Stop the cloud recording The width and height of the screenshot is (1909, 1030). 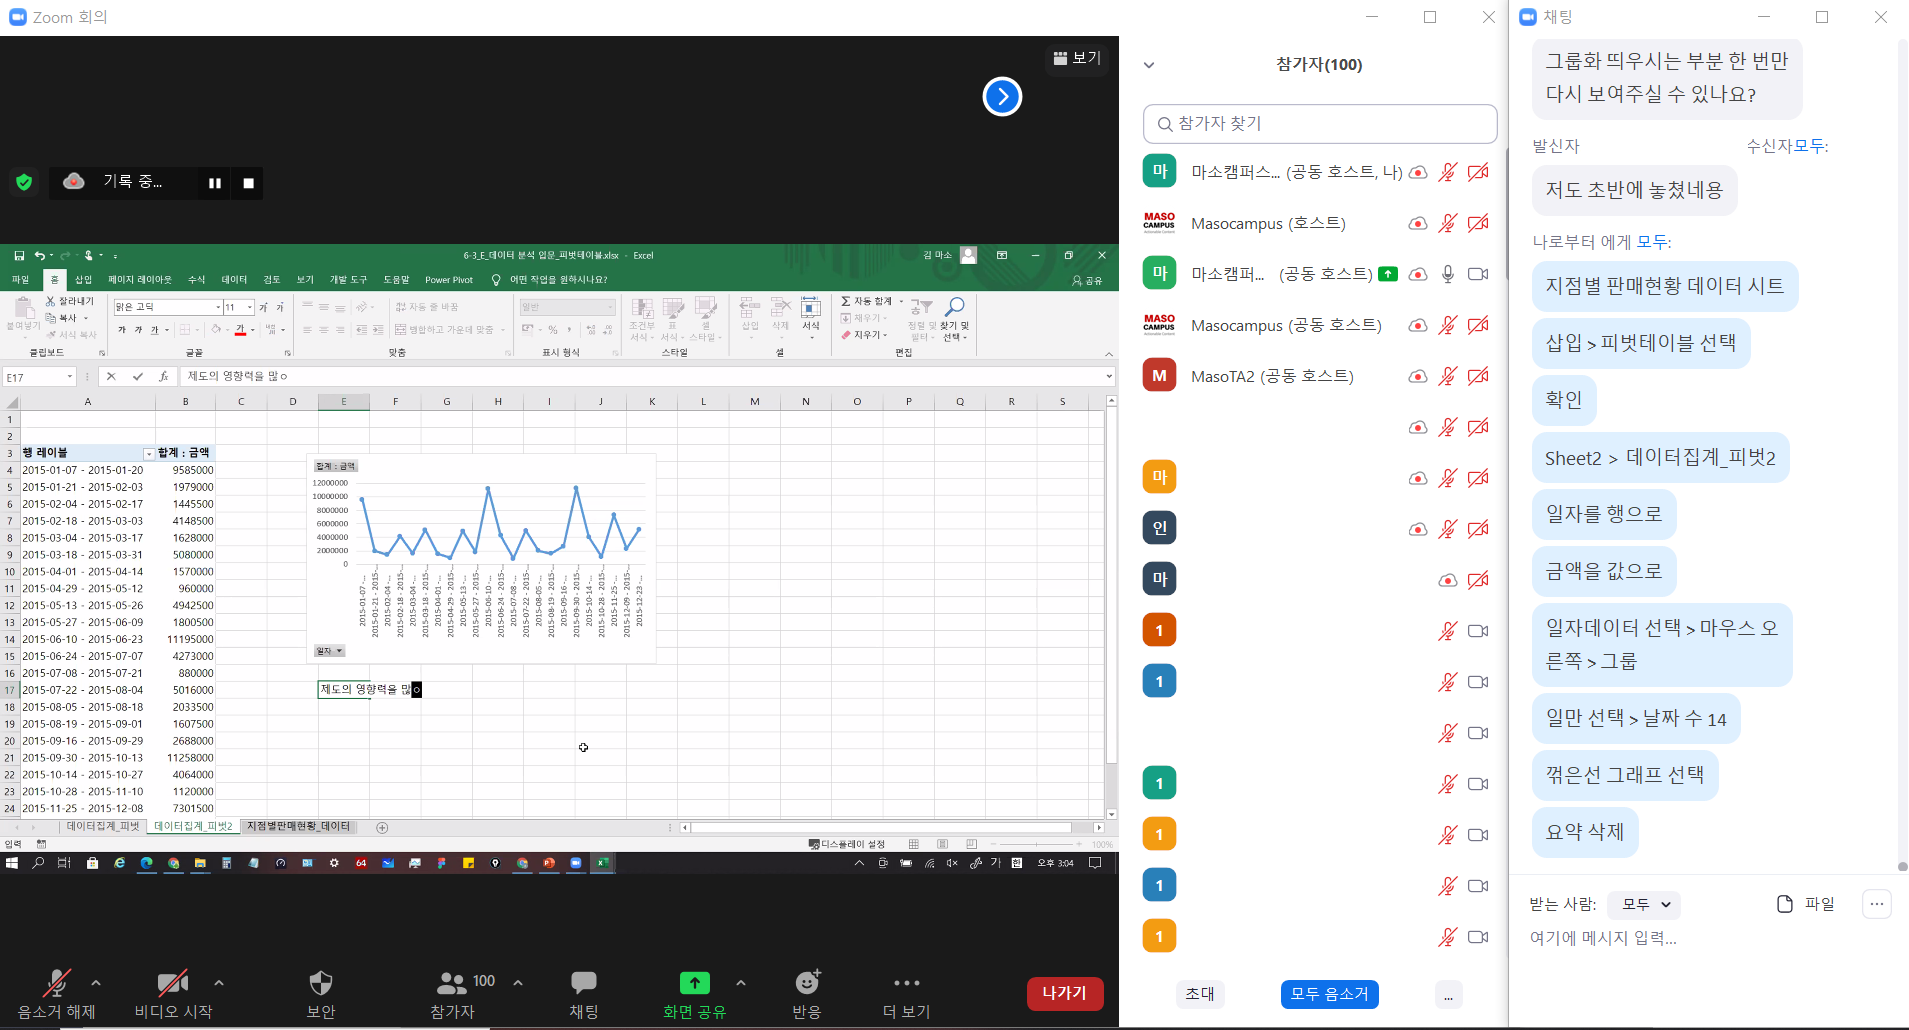coord(249,183)
